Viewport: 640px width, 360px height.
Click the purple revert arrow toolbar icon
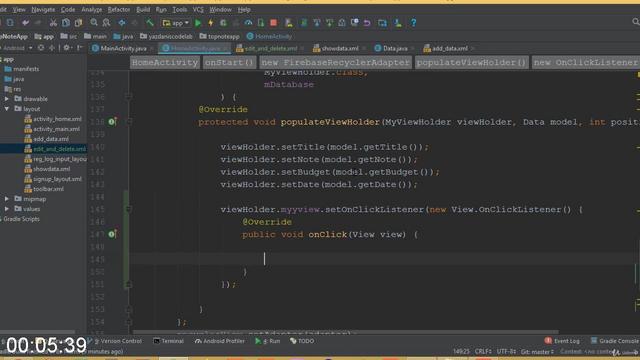367,23
